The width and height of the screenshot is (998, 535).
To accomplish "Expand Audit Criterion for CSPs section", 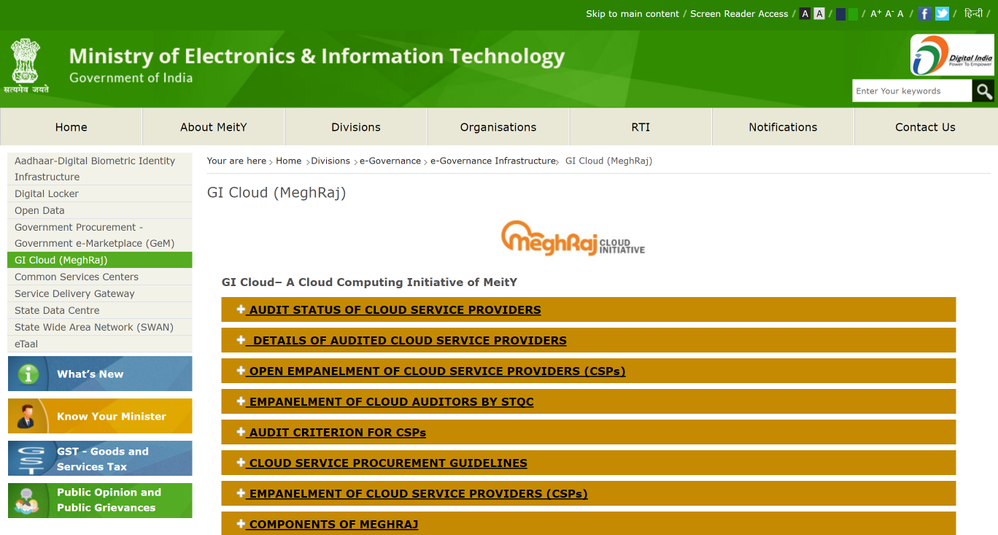I will click(588, 432).
